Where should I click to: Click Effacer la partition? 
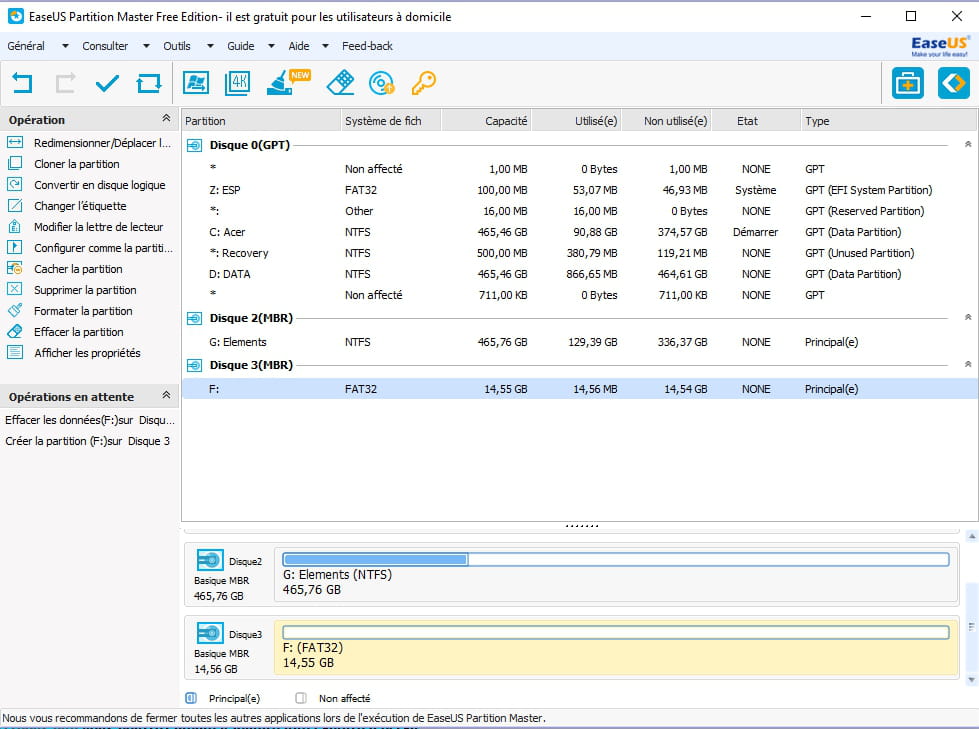coord(79,332)
